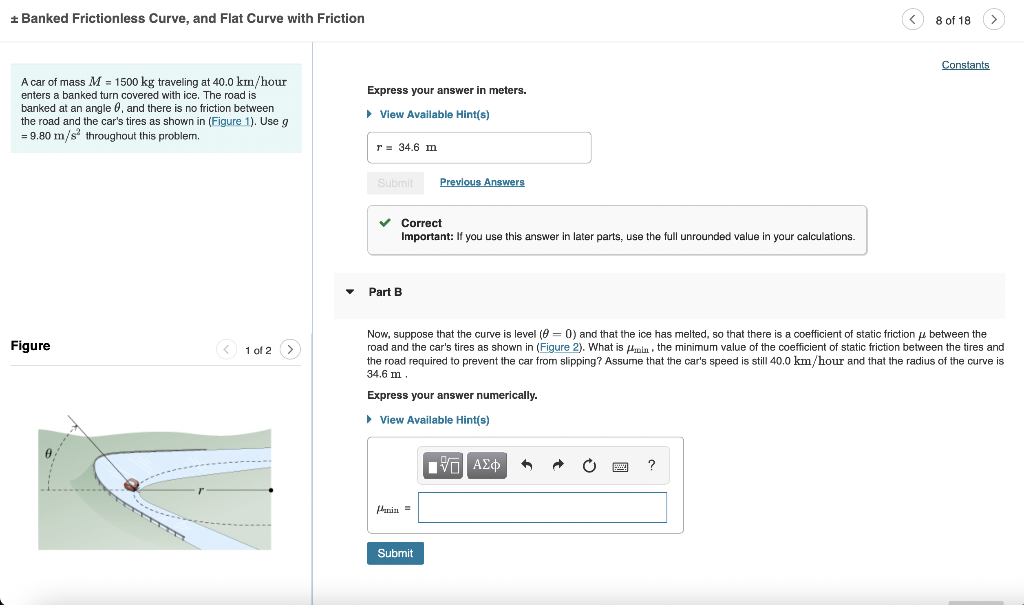Submit the Part B answer
Screen dimensions: 1024x605
point(395,552)
